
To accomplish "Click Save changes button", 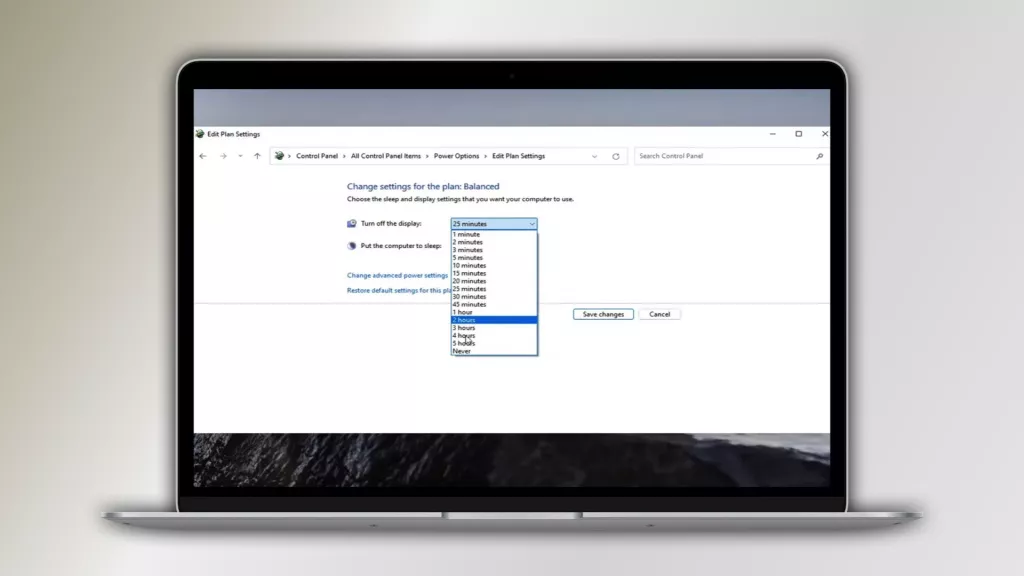I will [603, 314].
